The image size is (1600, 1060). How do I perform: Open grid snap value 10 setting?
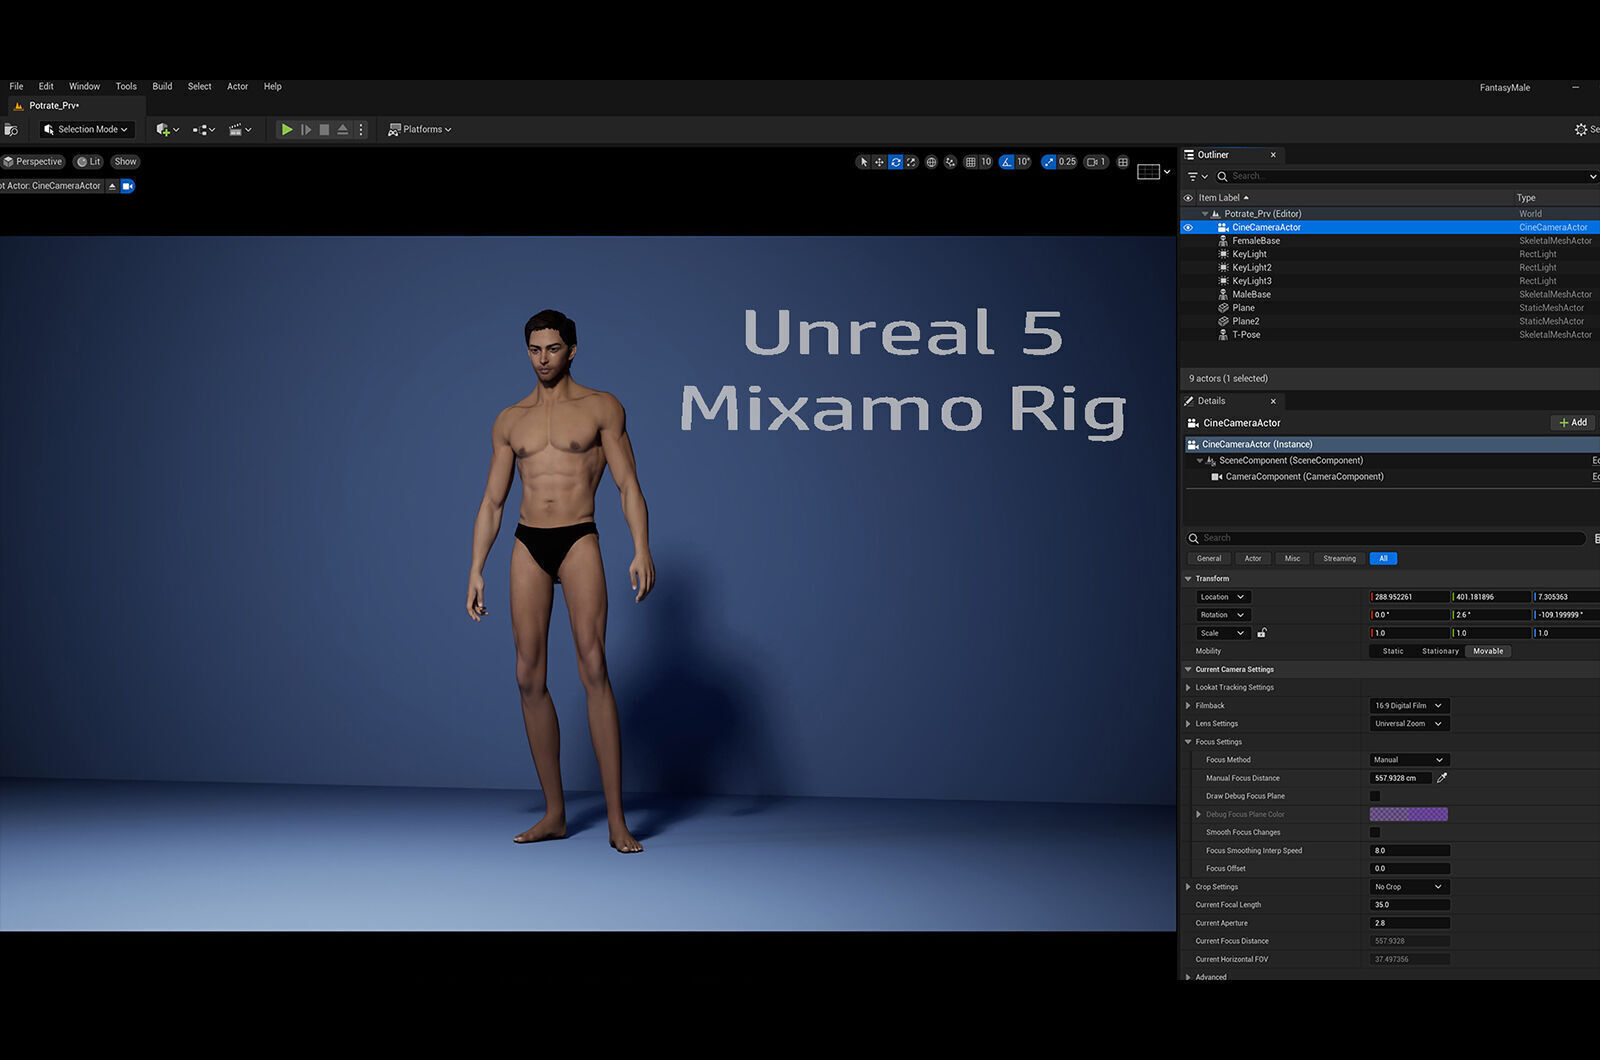tap(985, 161)
